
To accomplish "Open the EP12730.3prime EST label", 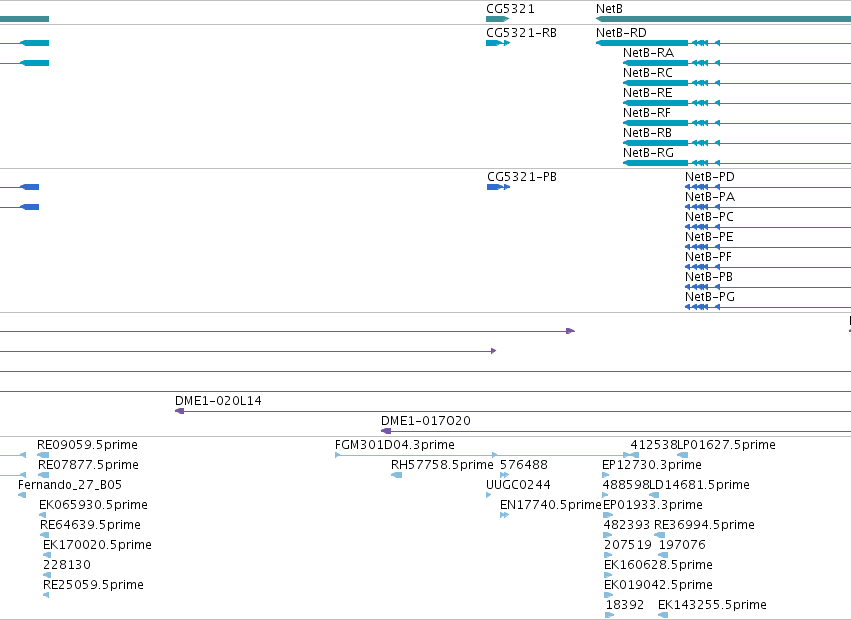I will pyautogui.click(x=652, y=465).
